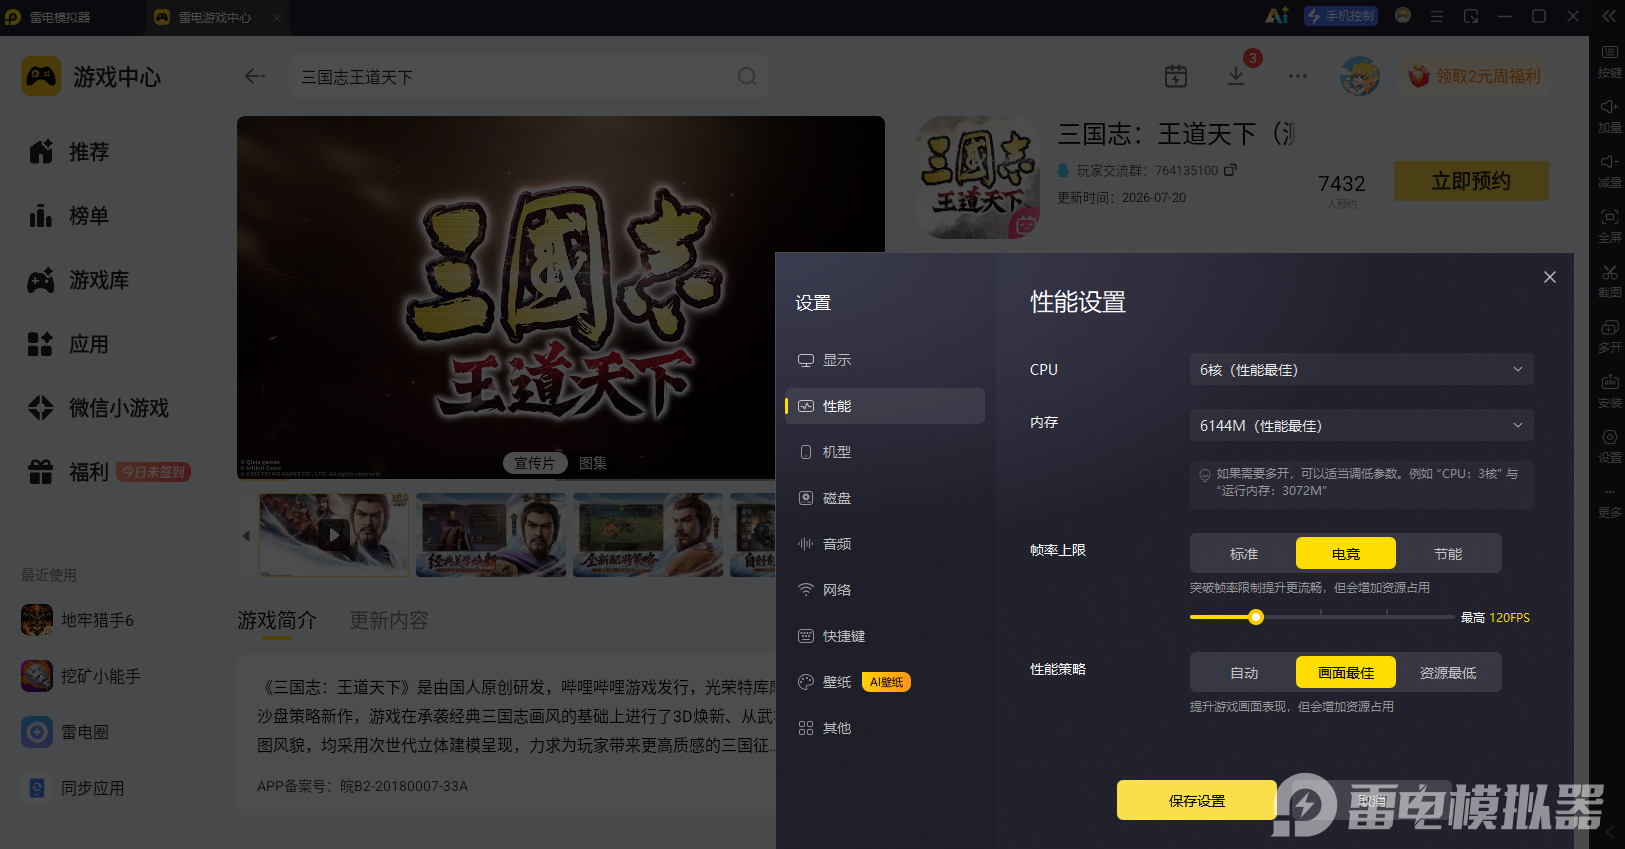
Task: Click the search magnifier icon
Action: click(x=747, y=76)
